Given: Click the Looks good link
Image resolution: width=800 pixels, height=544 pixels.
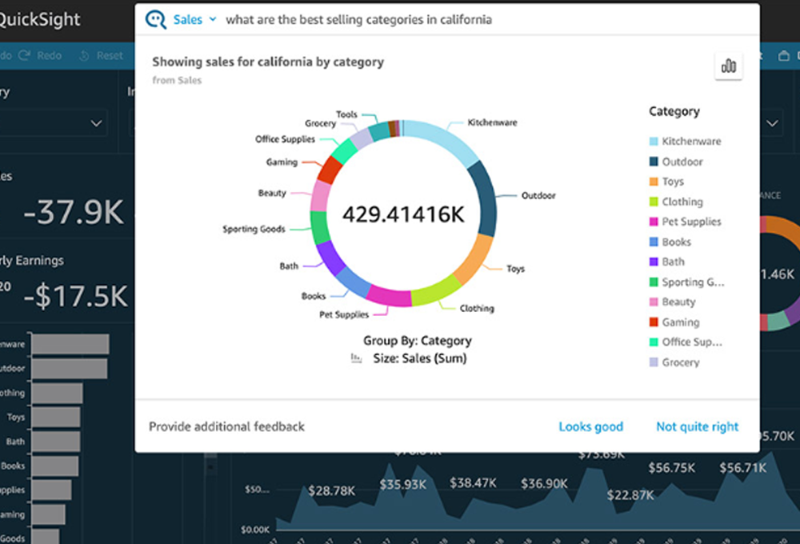Looking at the screenshot, I should coord(590,427).
